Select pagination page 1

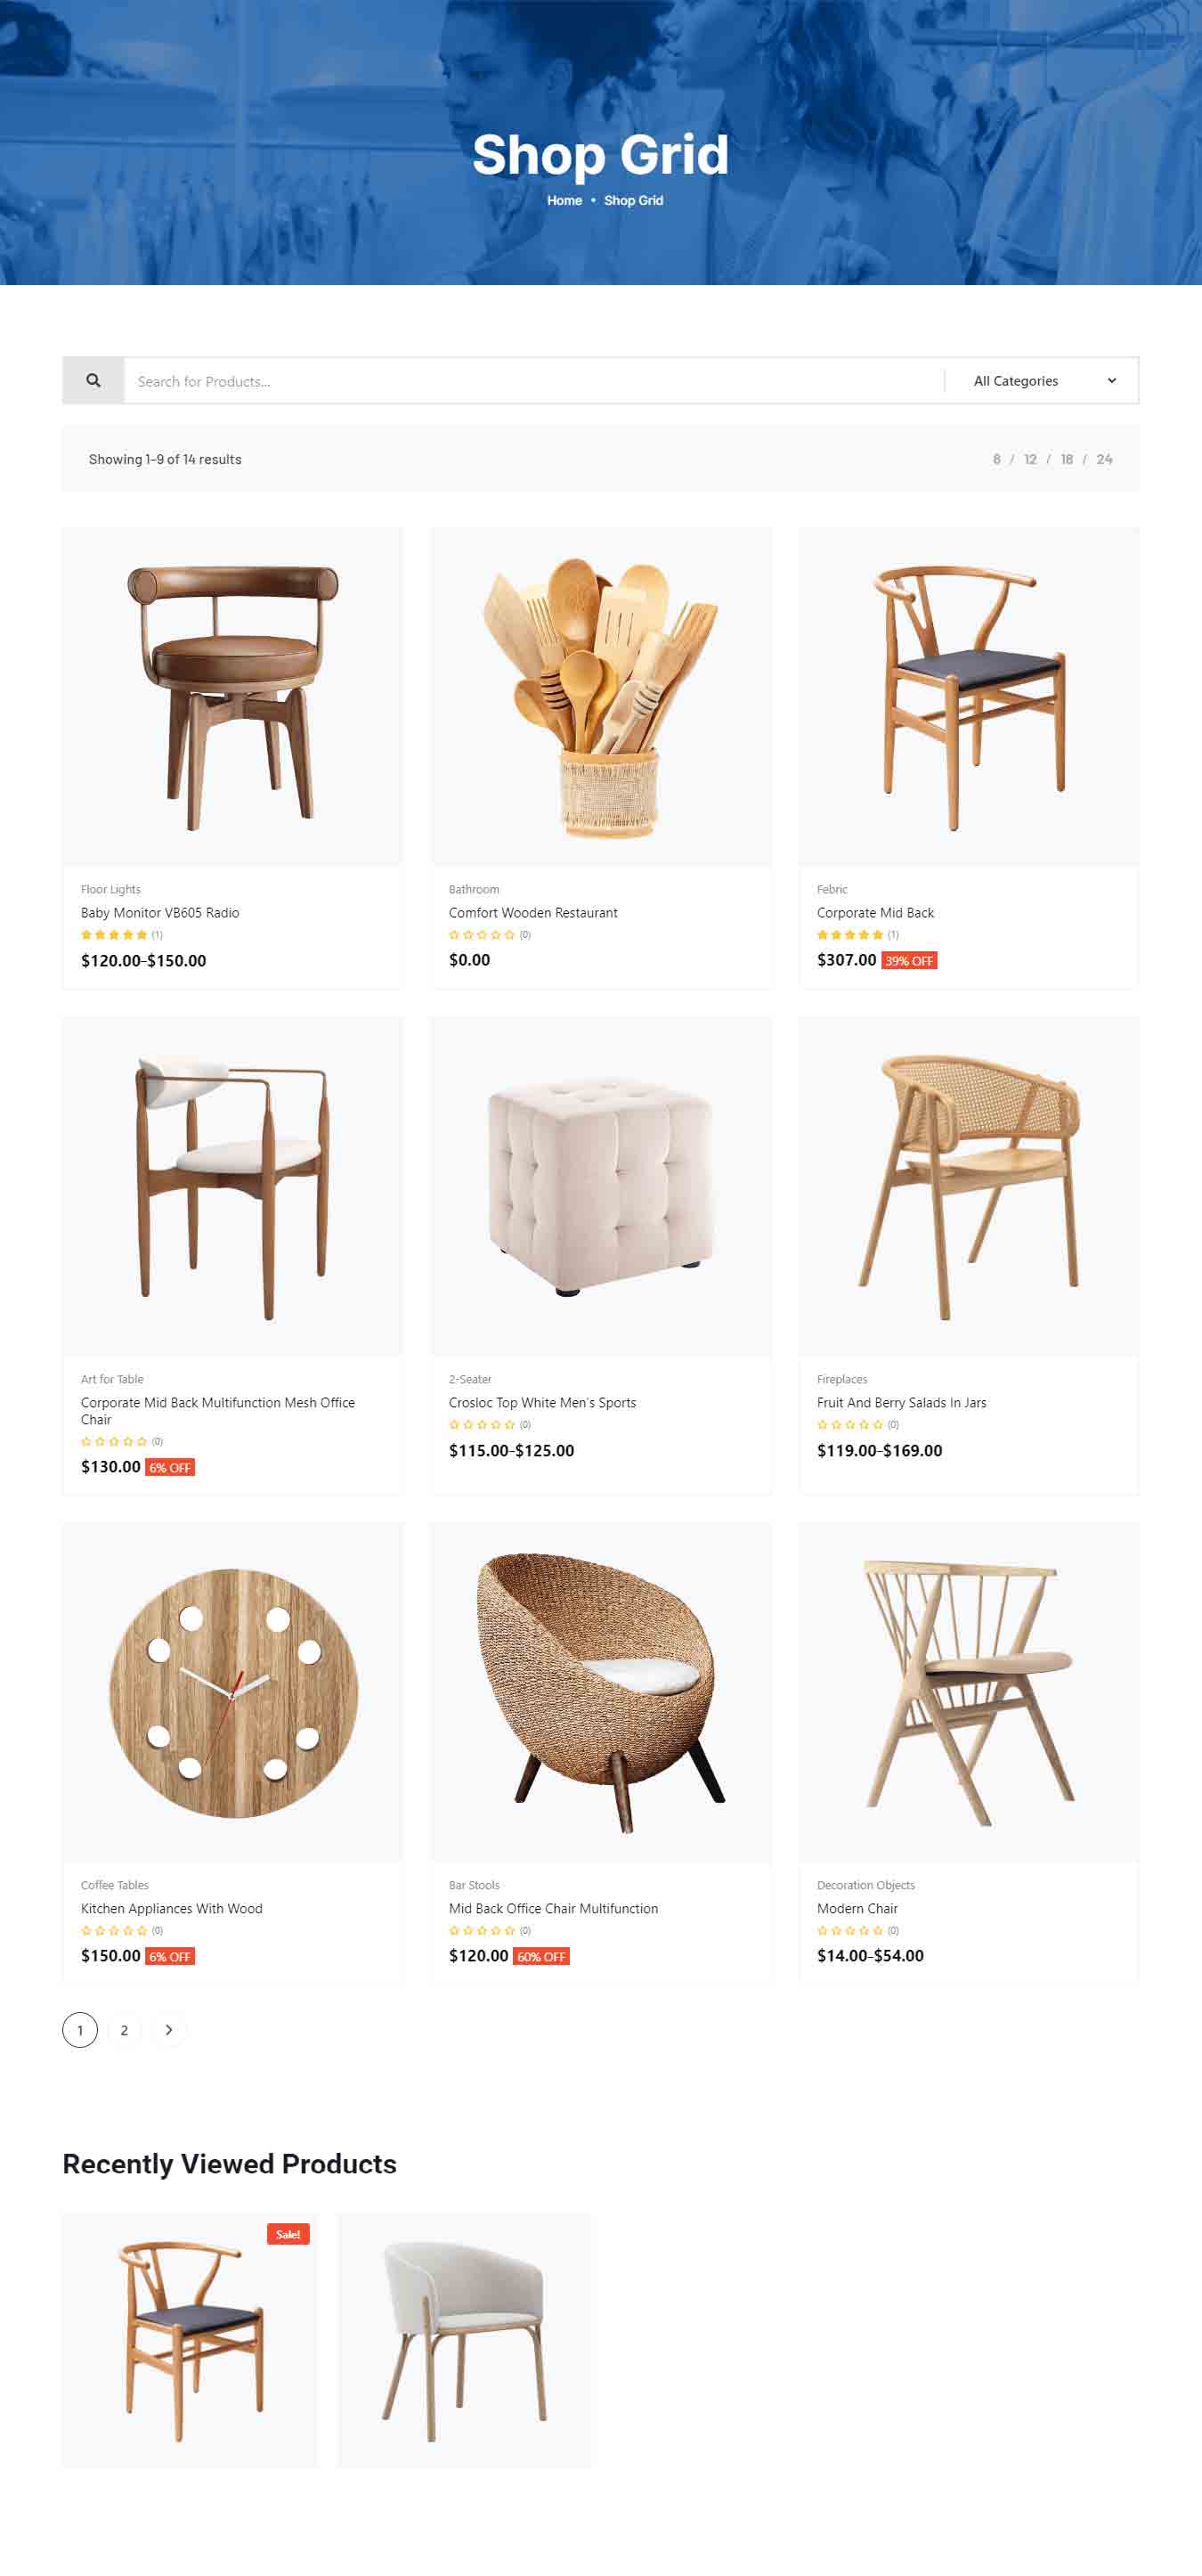click(x=80, y=2029)
